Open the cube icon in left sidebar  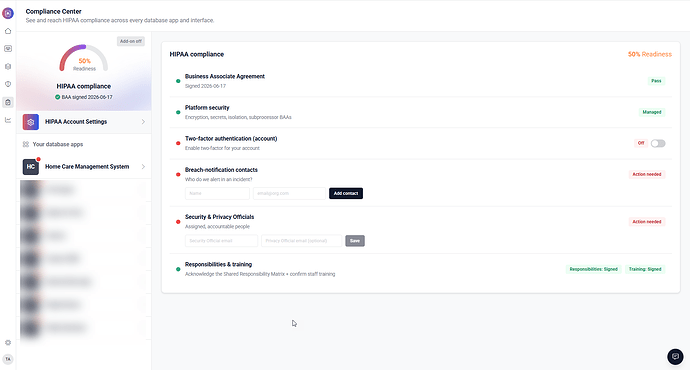point(8,66)
